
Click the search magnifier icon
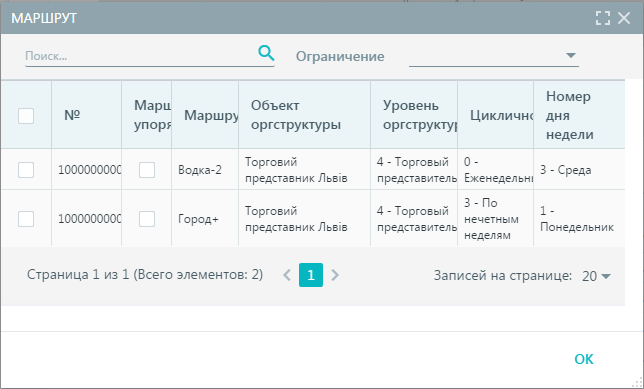click(x=266, y=53)
